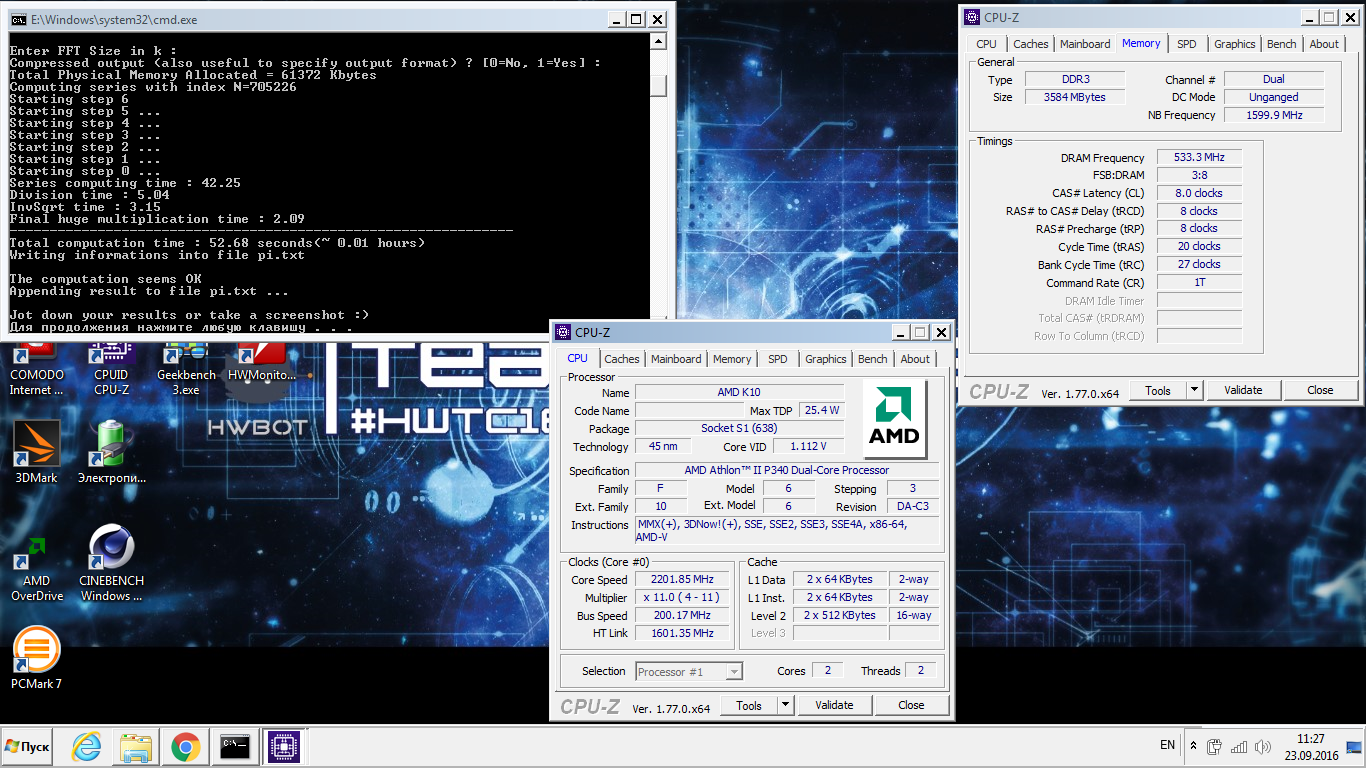Click Tools button in front CPU-Z window
The width and height of the screenshot is (1366, 768).
pyautogui.click(x=749, y=705)
